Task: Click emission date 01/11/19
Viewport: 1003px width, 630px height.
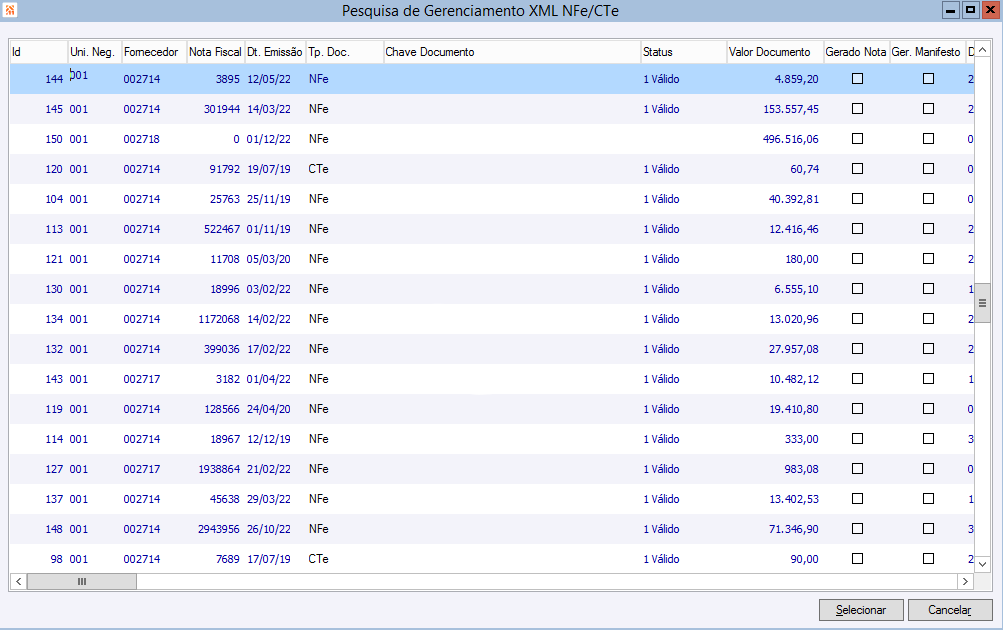Action: point(269,229)
